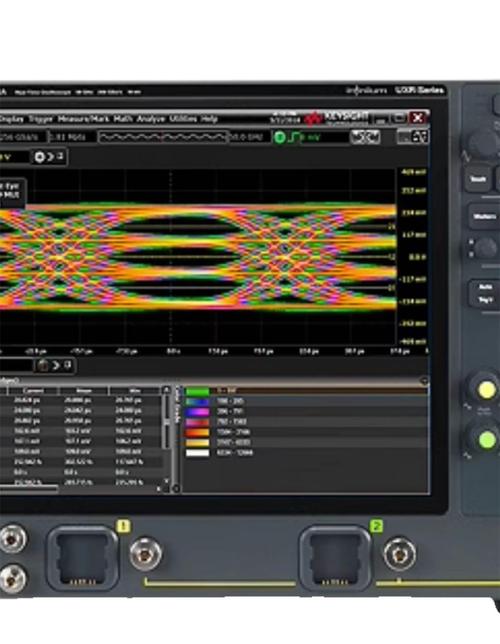Open the gear icon below the waveform grid
The width and height of the screenshot is (500, 644).
click(43, 365)
